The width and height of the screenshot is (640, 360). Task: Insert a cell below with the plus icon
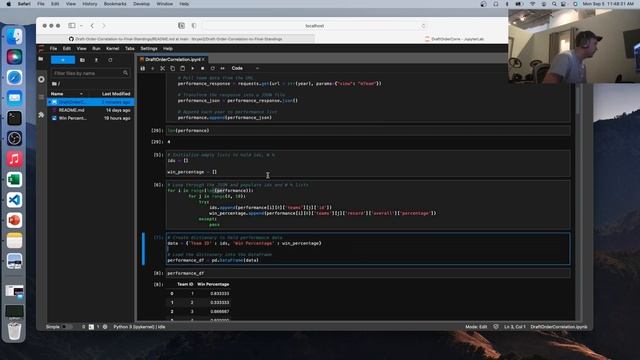153,68
